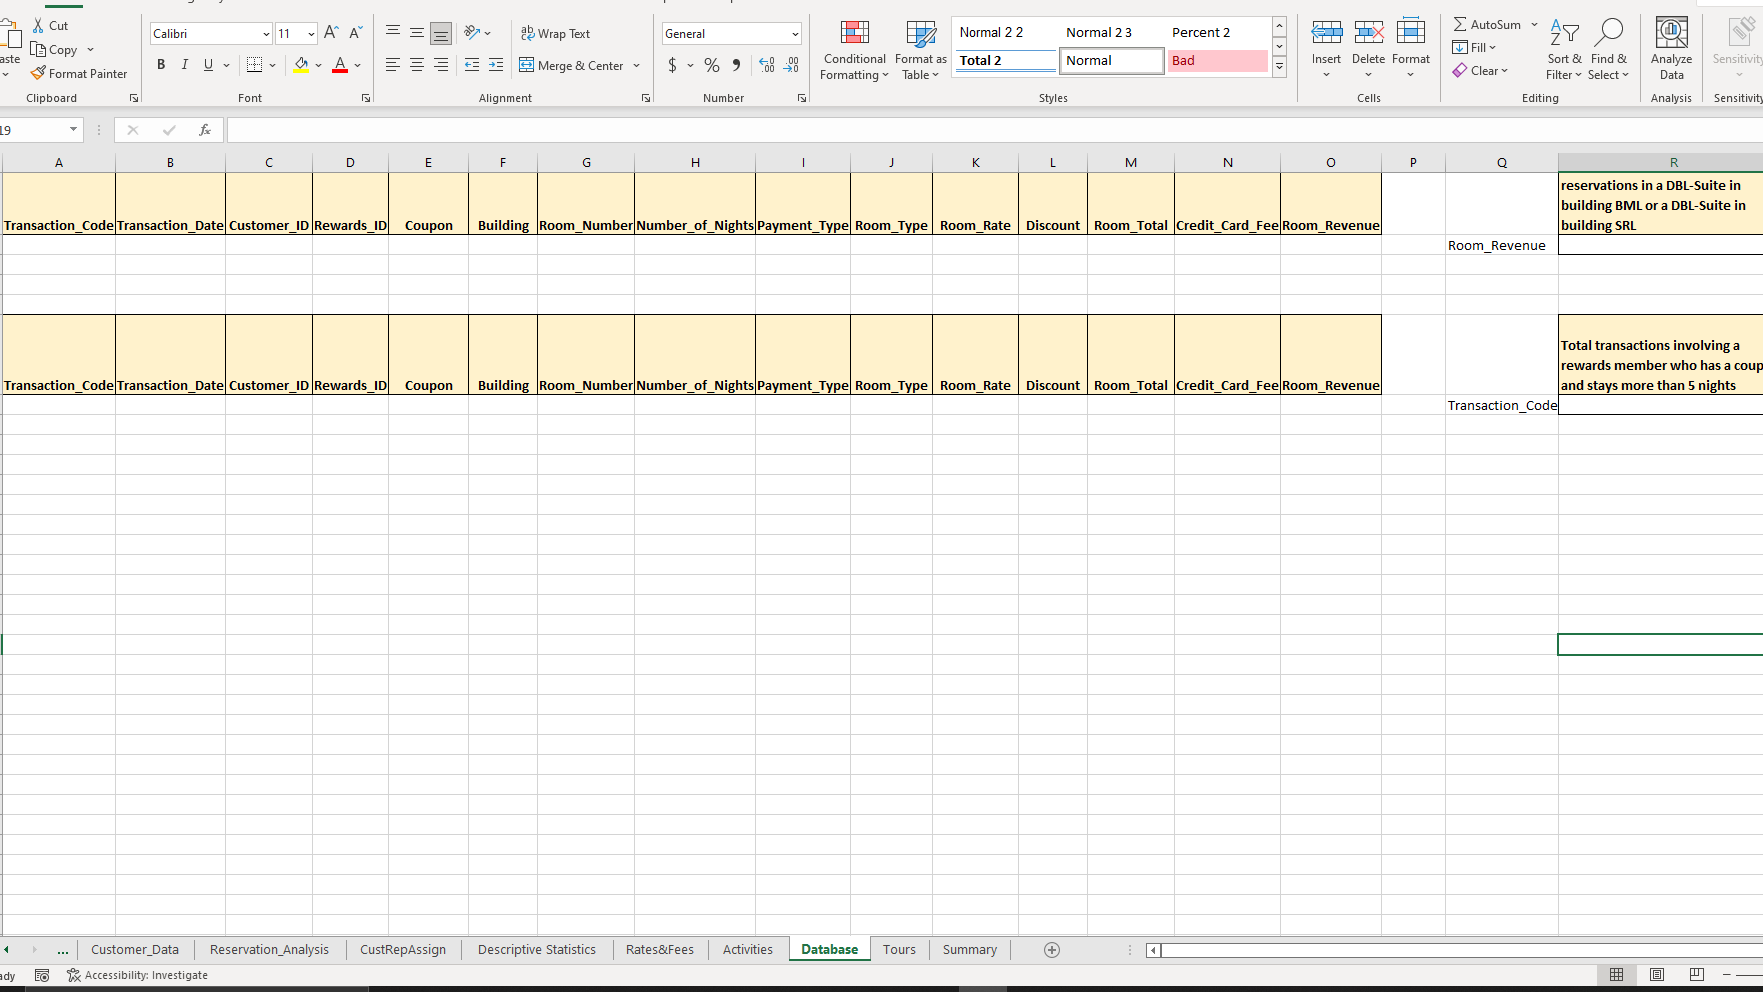Increase font size with the large A
Screen dimensions: 1763x992
click(331, 33)
